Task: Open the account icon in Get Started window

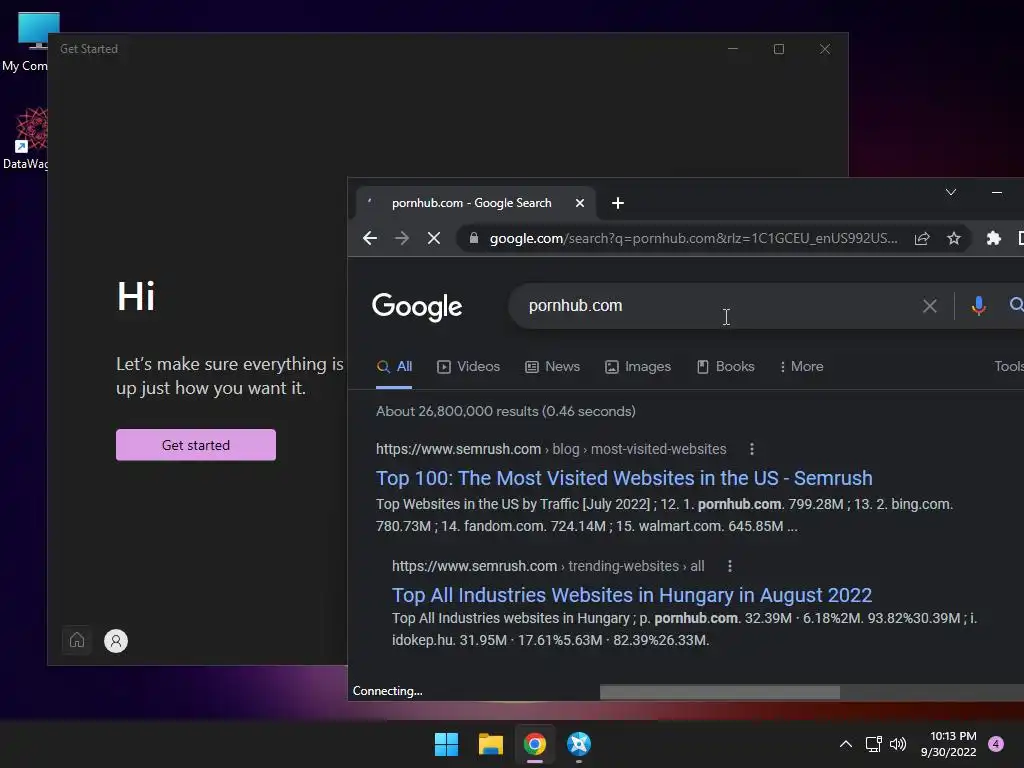Action: 116,641
